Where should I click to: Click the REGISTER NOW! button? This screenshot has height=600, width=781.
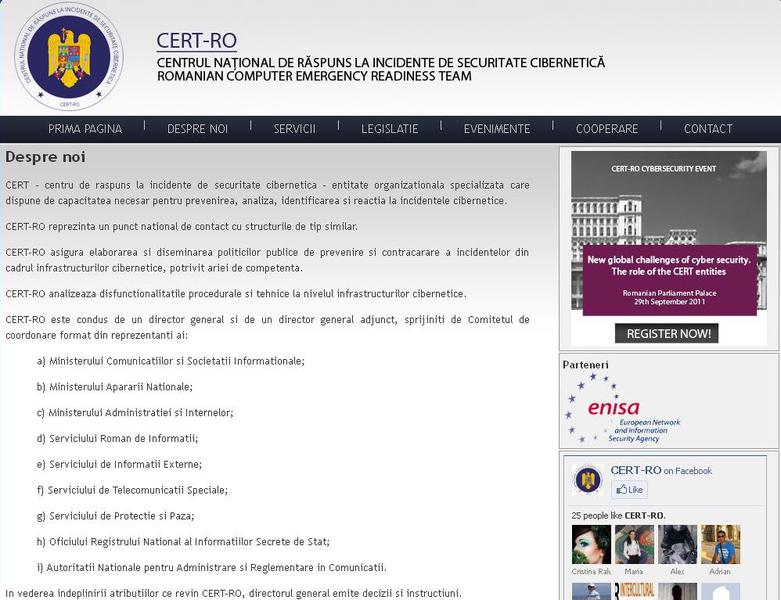668,334
